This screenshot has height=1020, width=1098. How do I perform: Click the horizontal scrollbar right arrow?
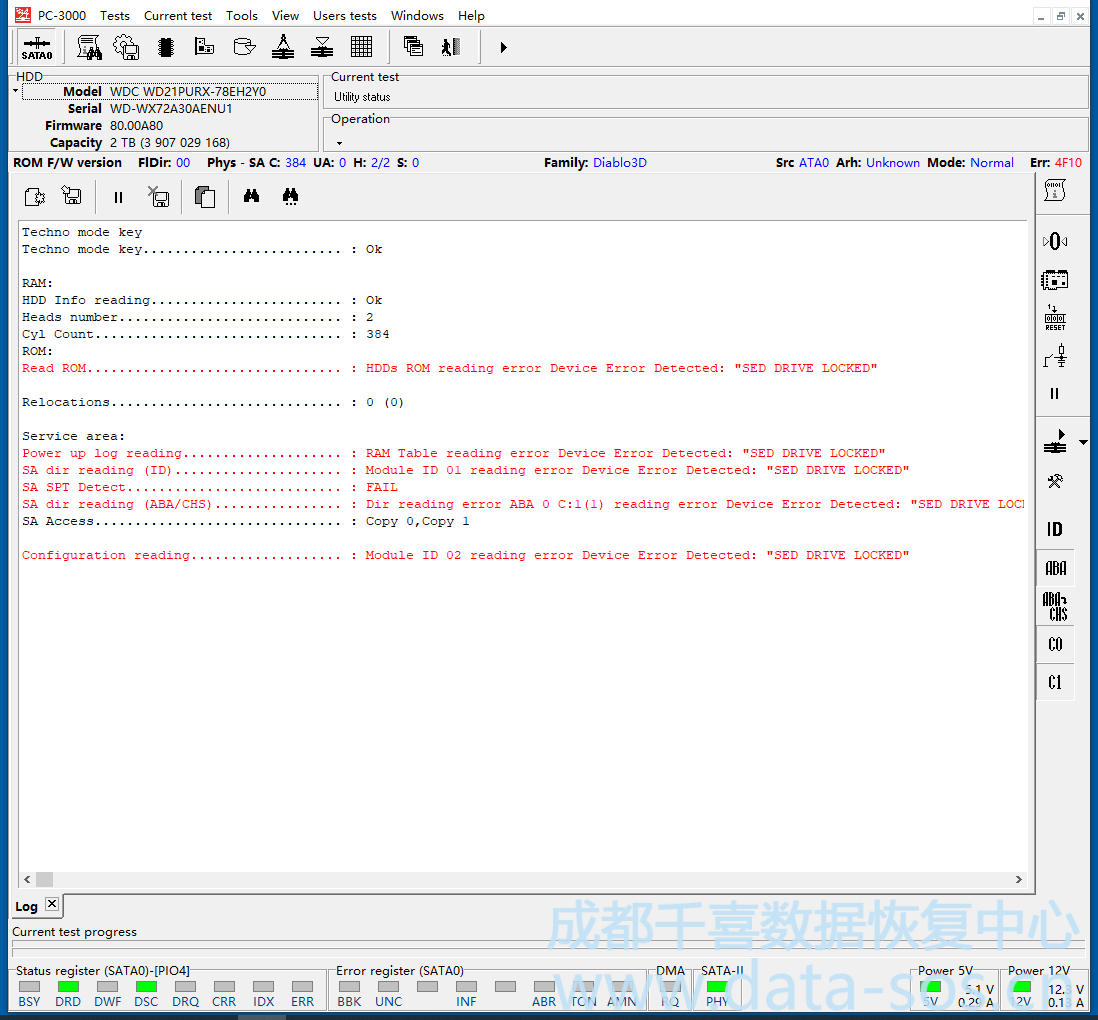[x=1018, y=880]
